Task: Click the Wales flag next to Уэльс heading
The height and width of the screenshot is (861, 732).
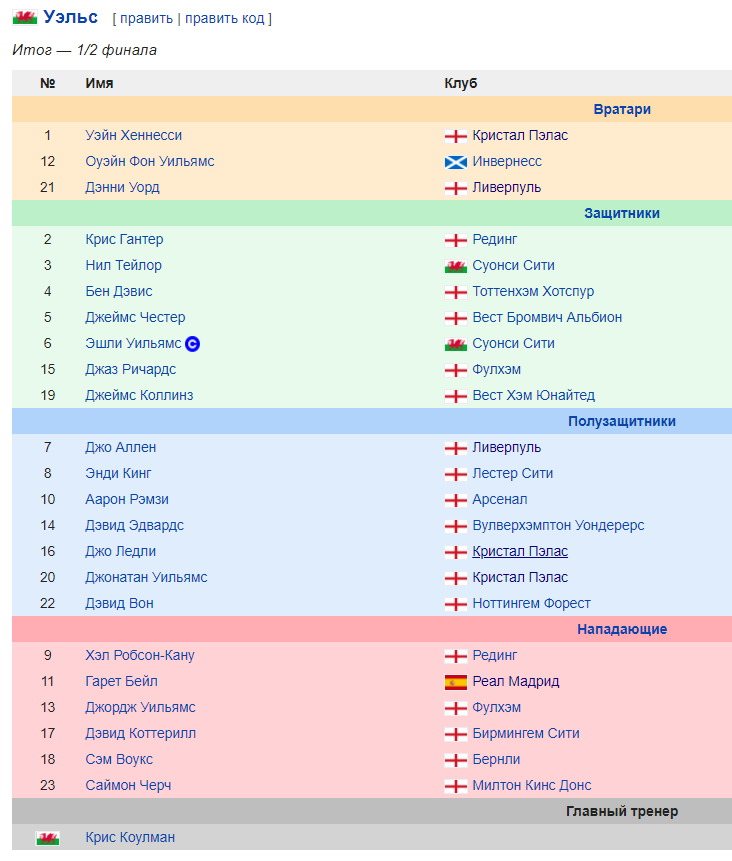Action: coord(25,18)
